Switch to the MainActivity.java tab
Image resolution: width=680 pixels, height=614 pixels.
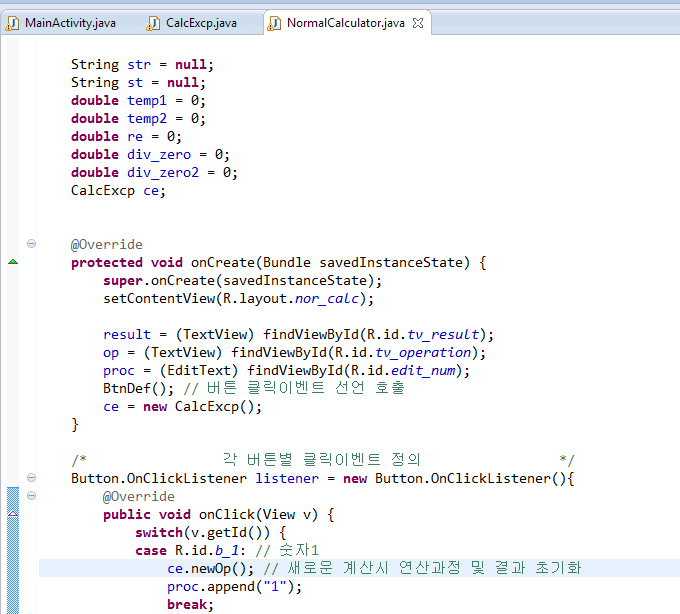click(70, 23)
